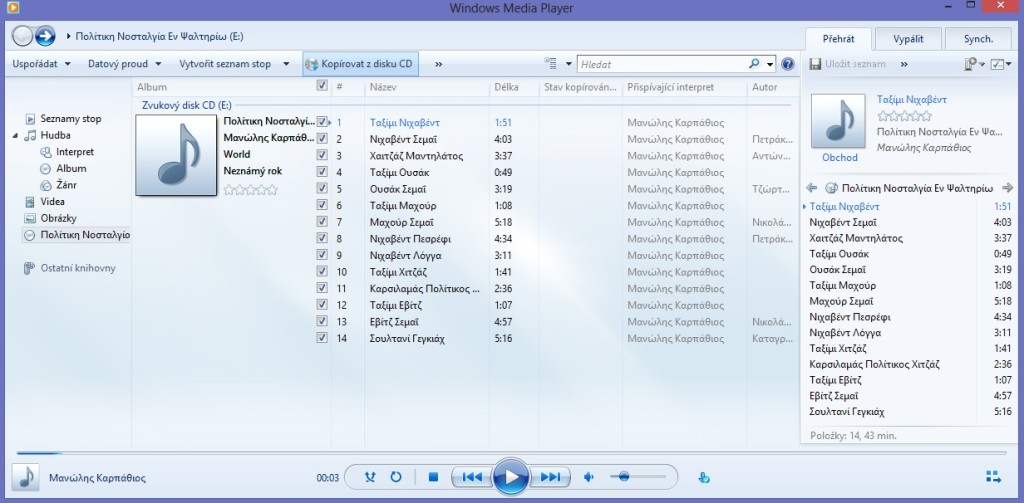Select Album in the sidebar tree
The width and height of the screenshot is (1024, 503).
(71, 169)
